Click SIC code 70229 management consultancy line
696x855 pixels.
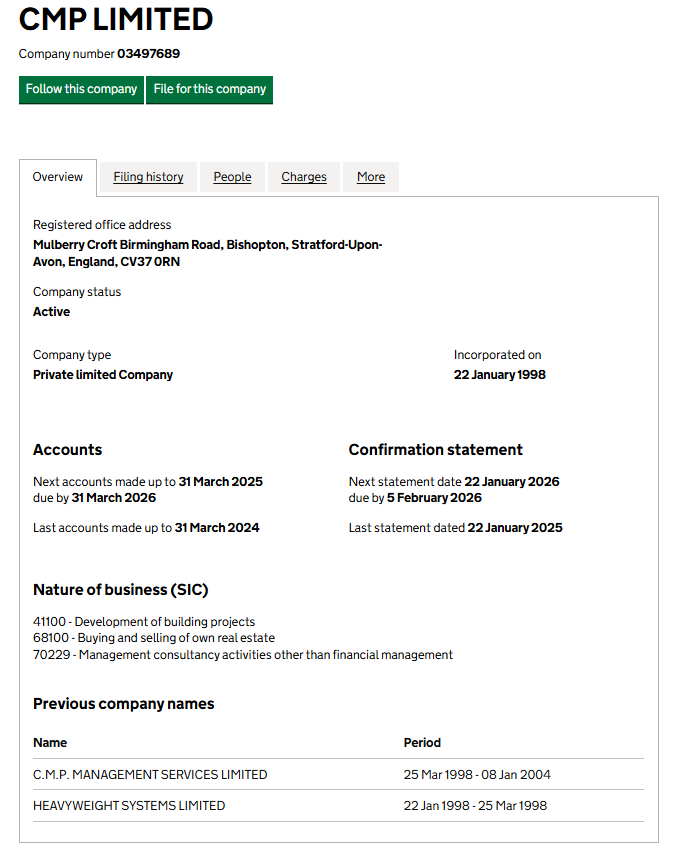pyautogui.click(x=243, y=655)
